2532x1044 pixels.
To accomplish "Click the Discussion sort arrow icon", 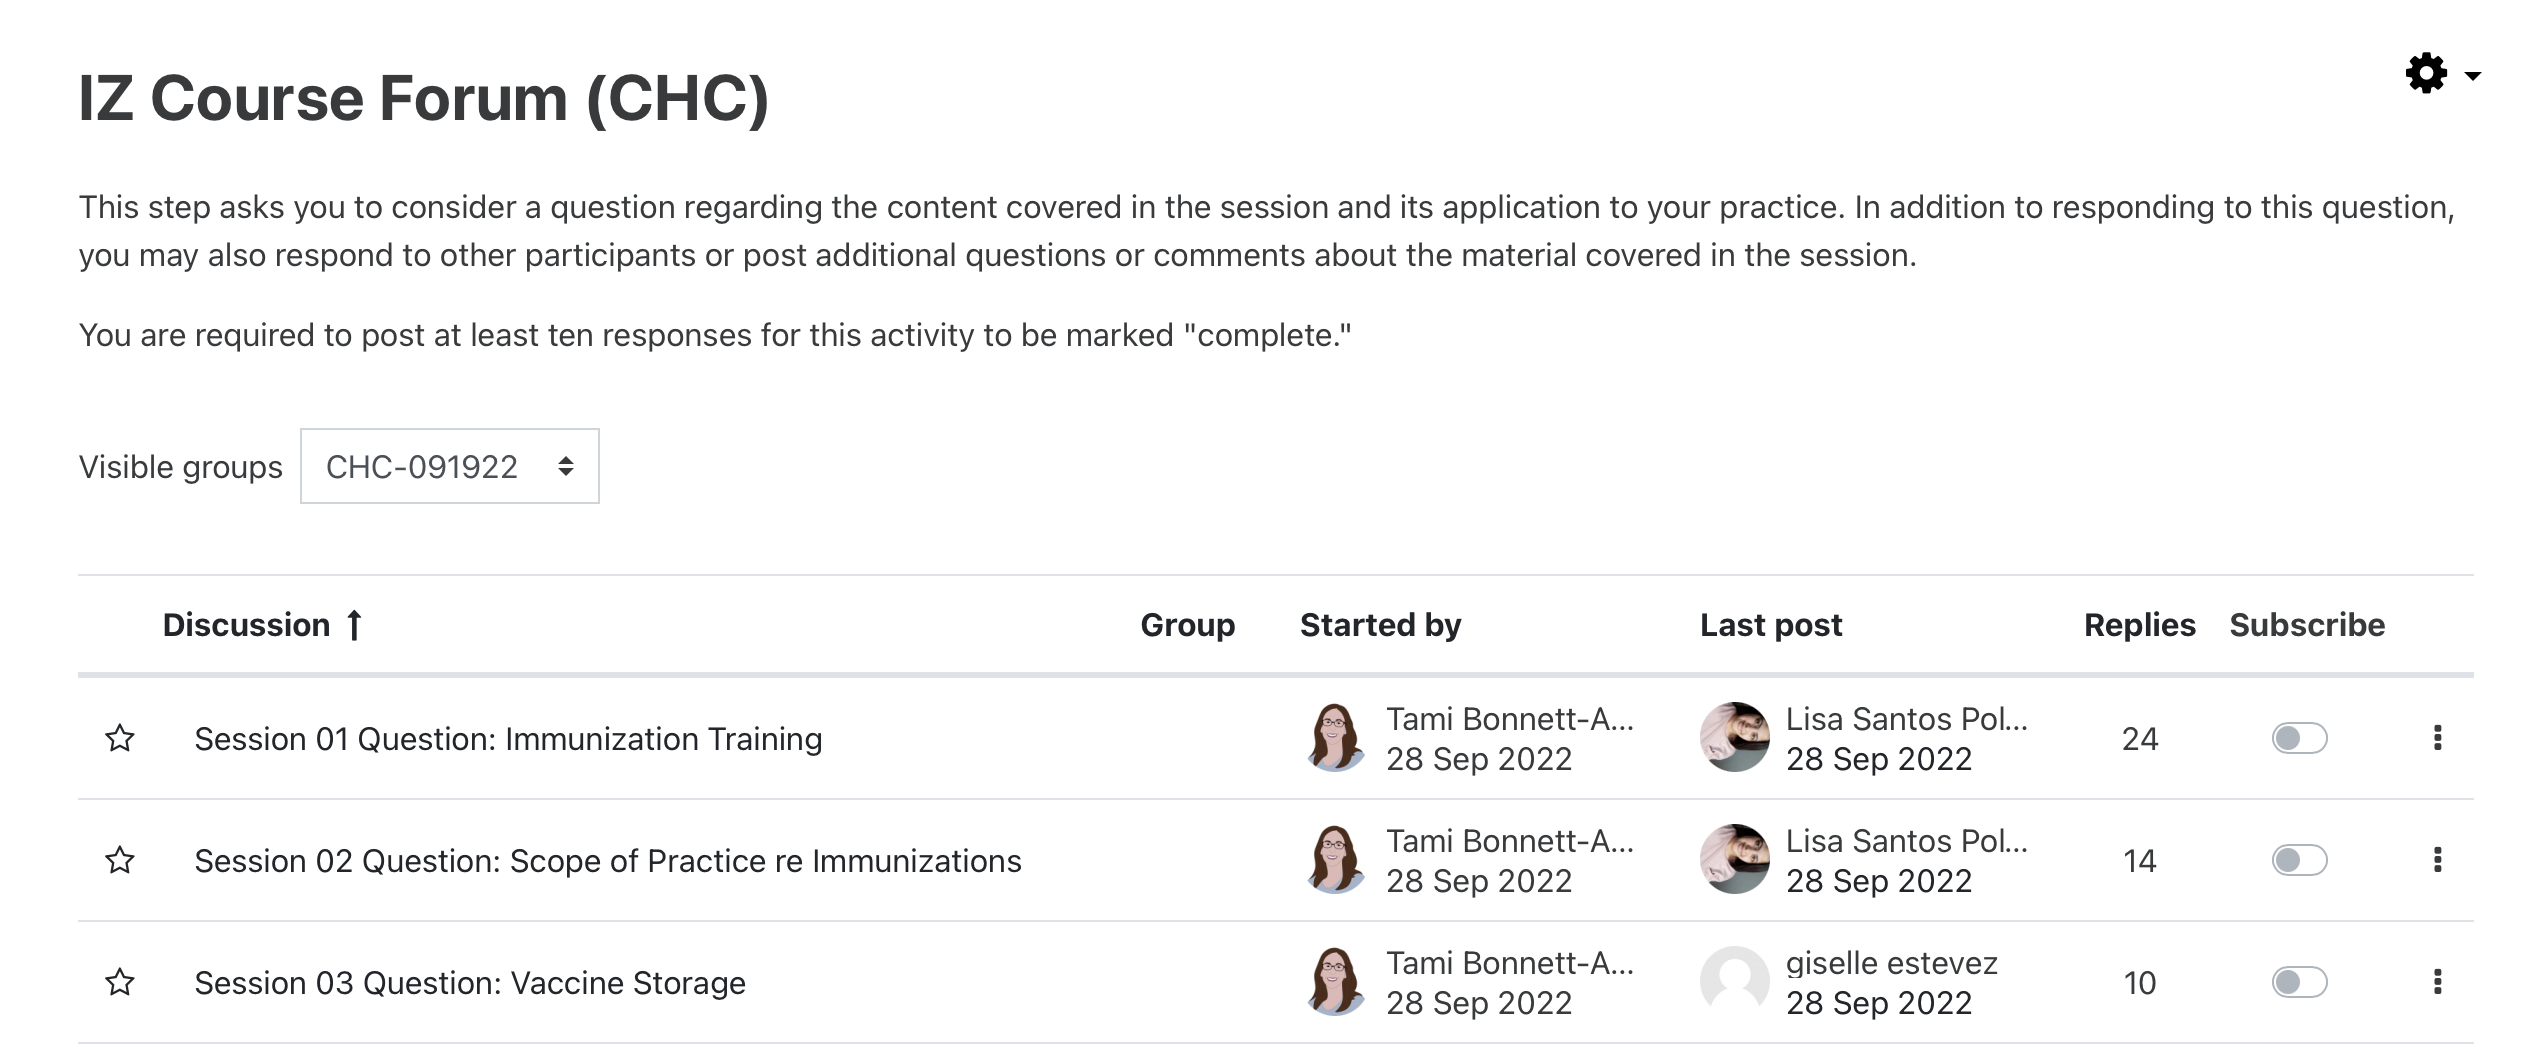I will [354, 625].
